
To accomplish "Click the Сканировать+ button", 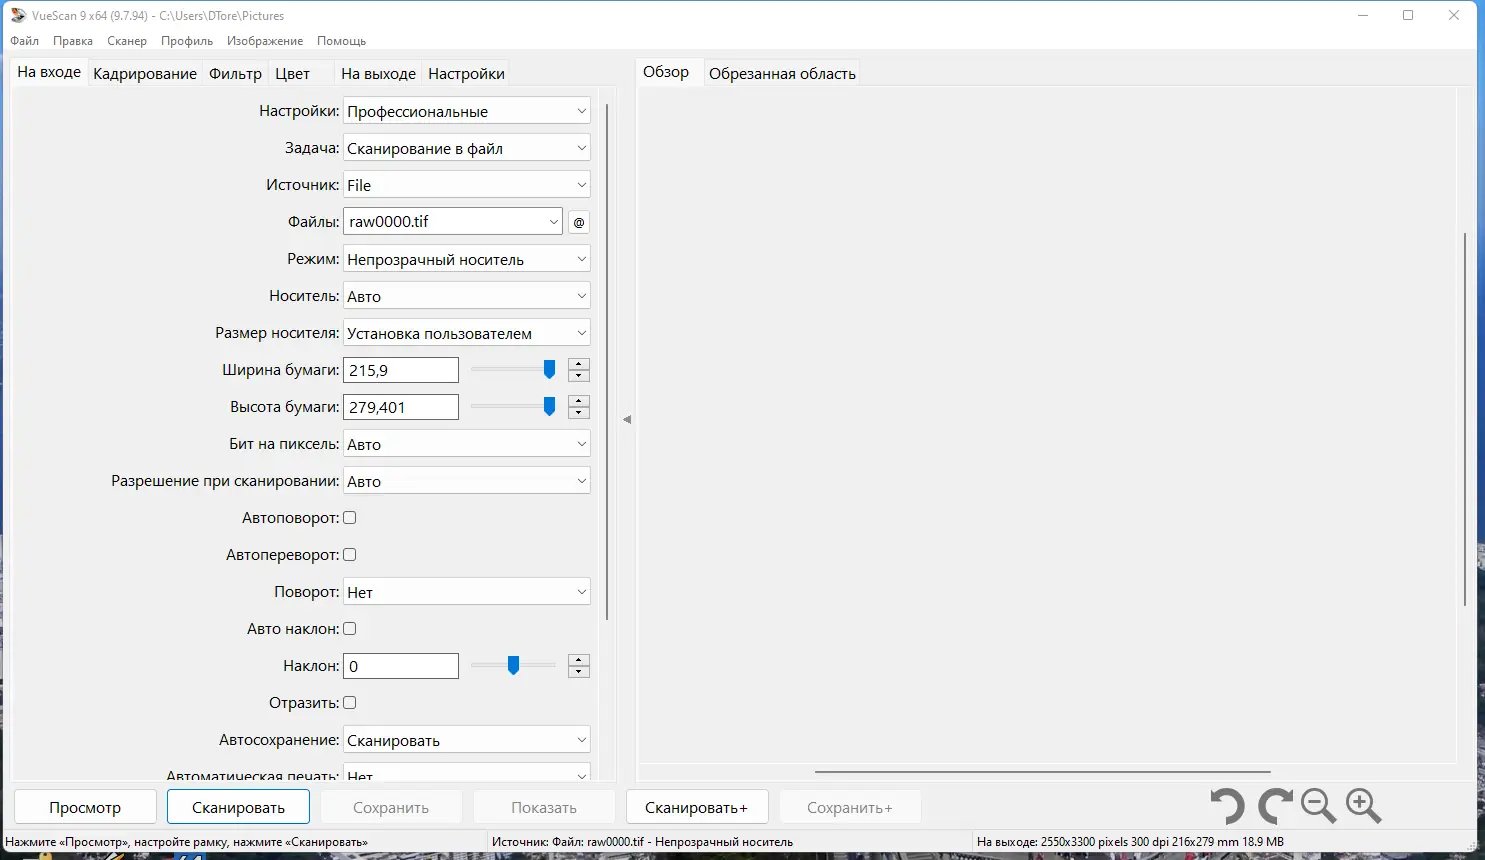I will (x=696, y=807).
